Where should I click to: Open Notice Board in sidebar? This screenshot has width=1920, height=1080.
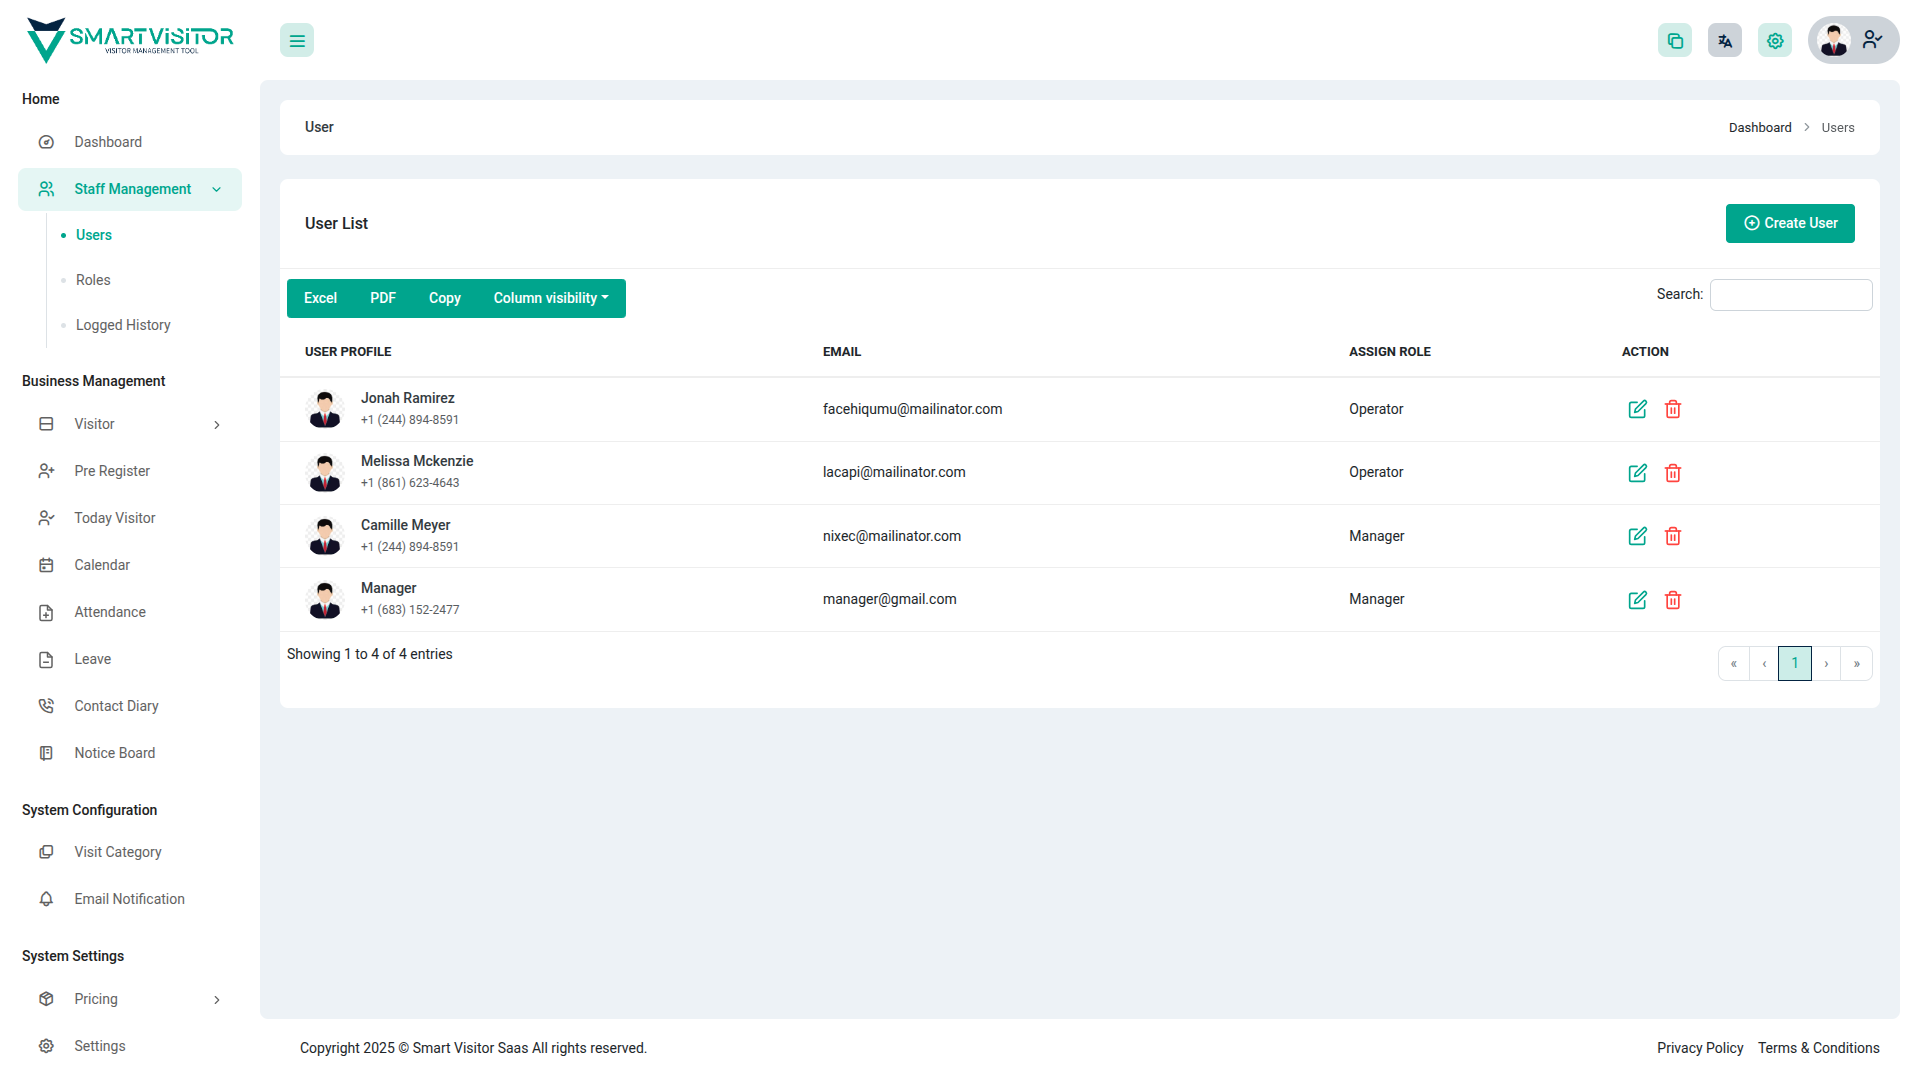tap(114, 753)
